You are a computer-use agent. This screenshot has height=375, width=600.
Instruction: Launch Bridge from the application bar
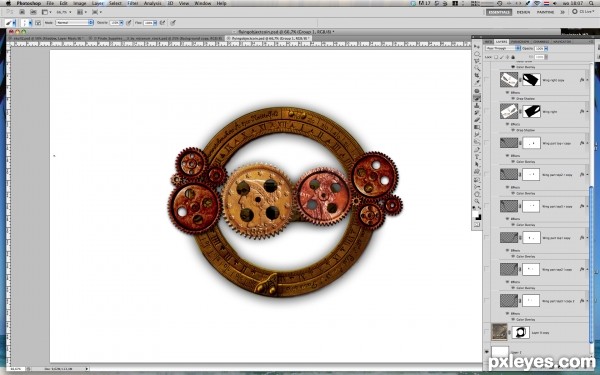coord(22,12)
